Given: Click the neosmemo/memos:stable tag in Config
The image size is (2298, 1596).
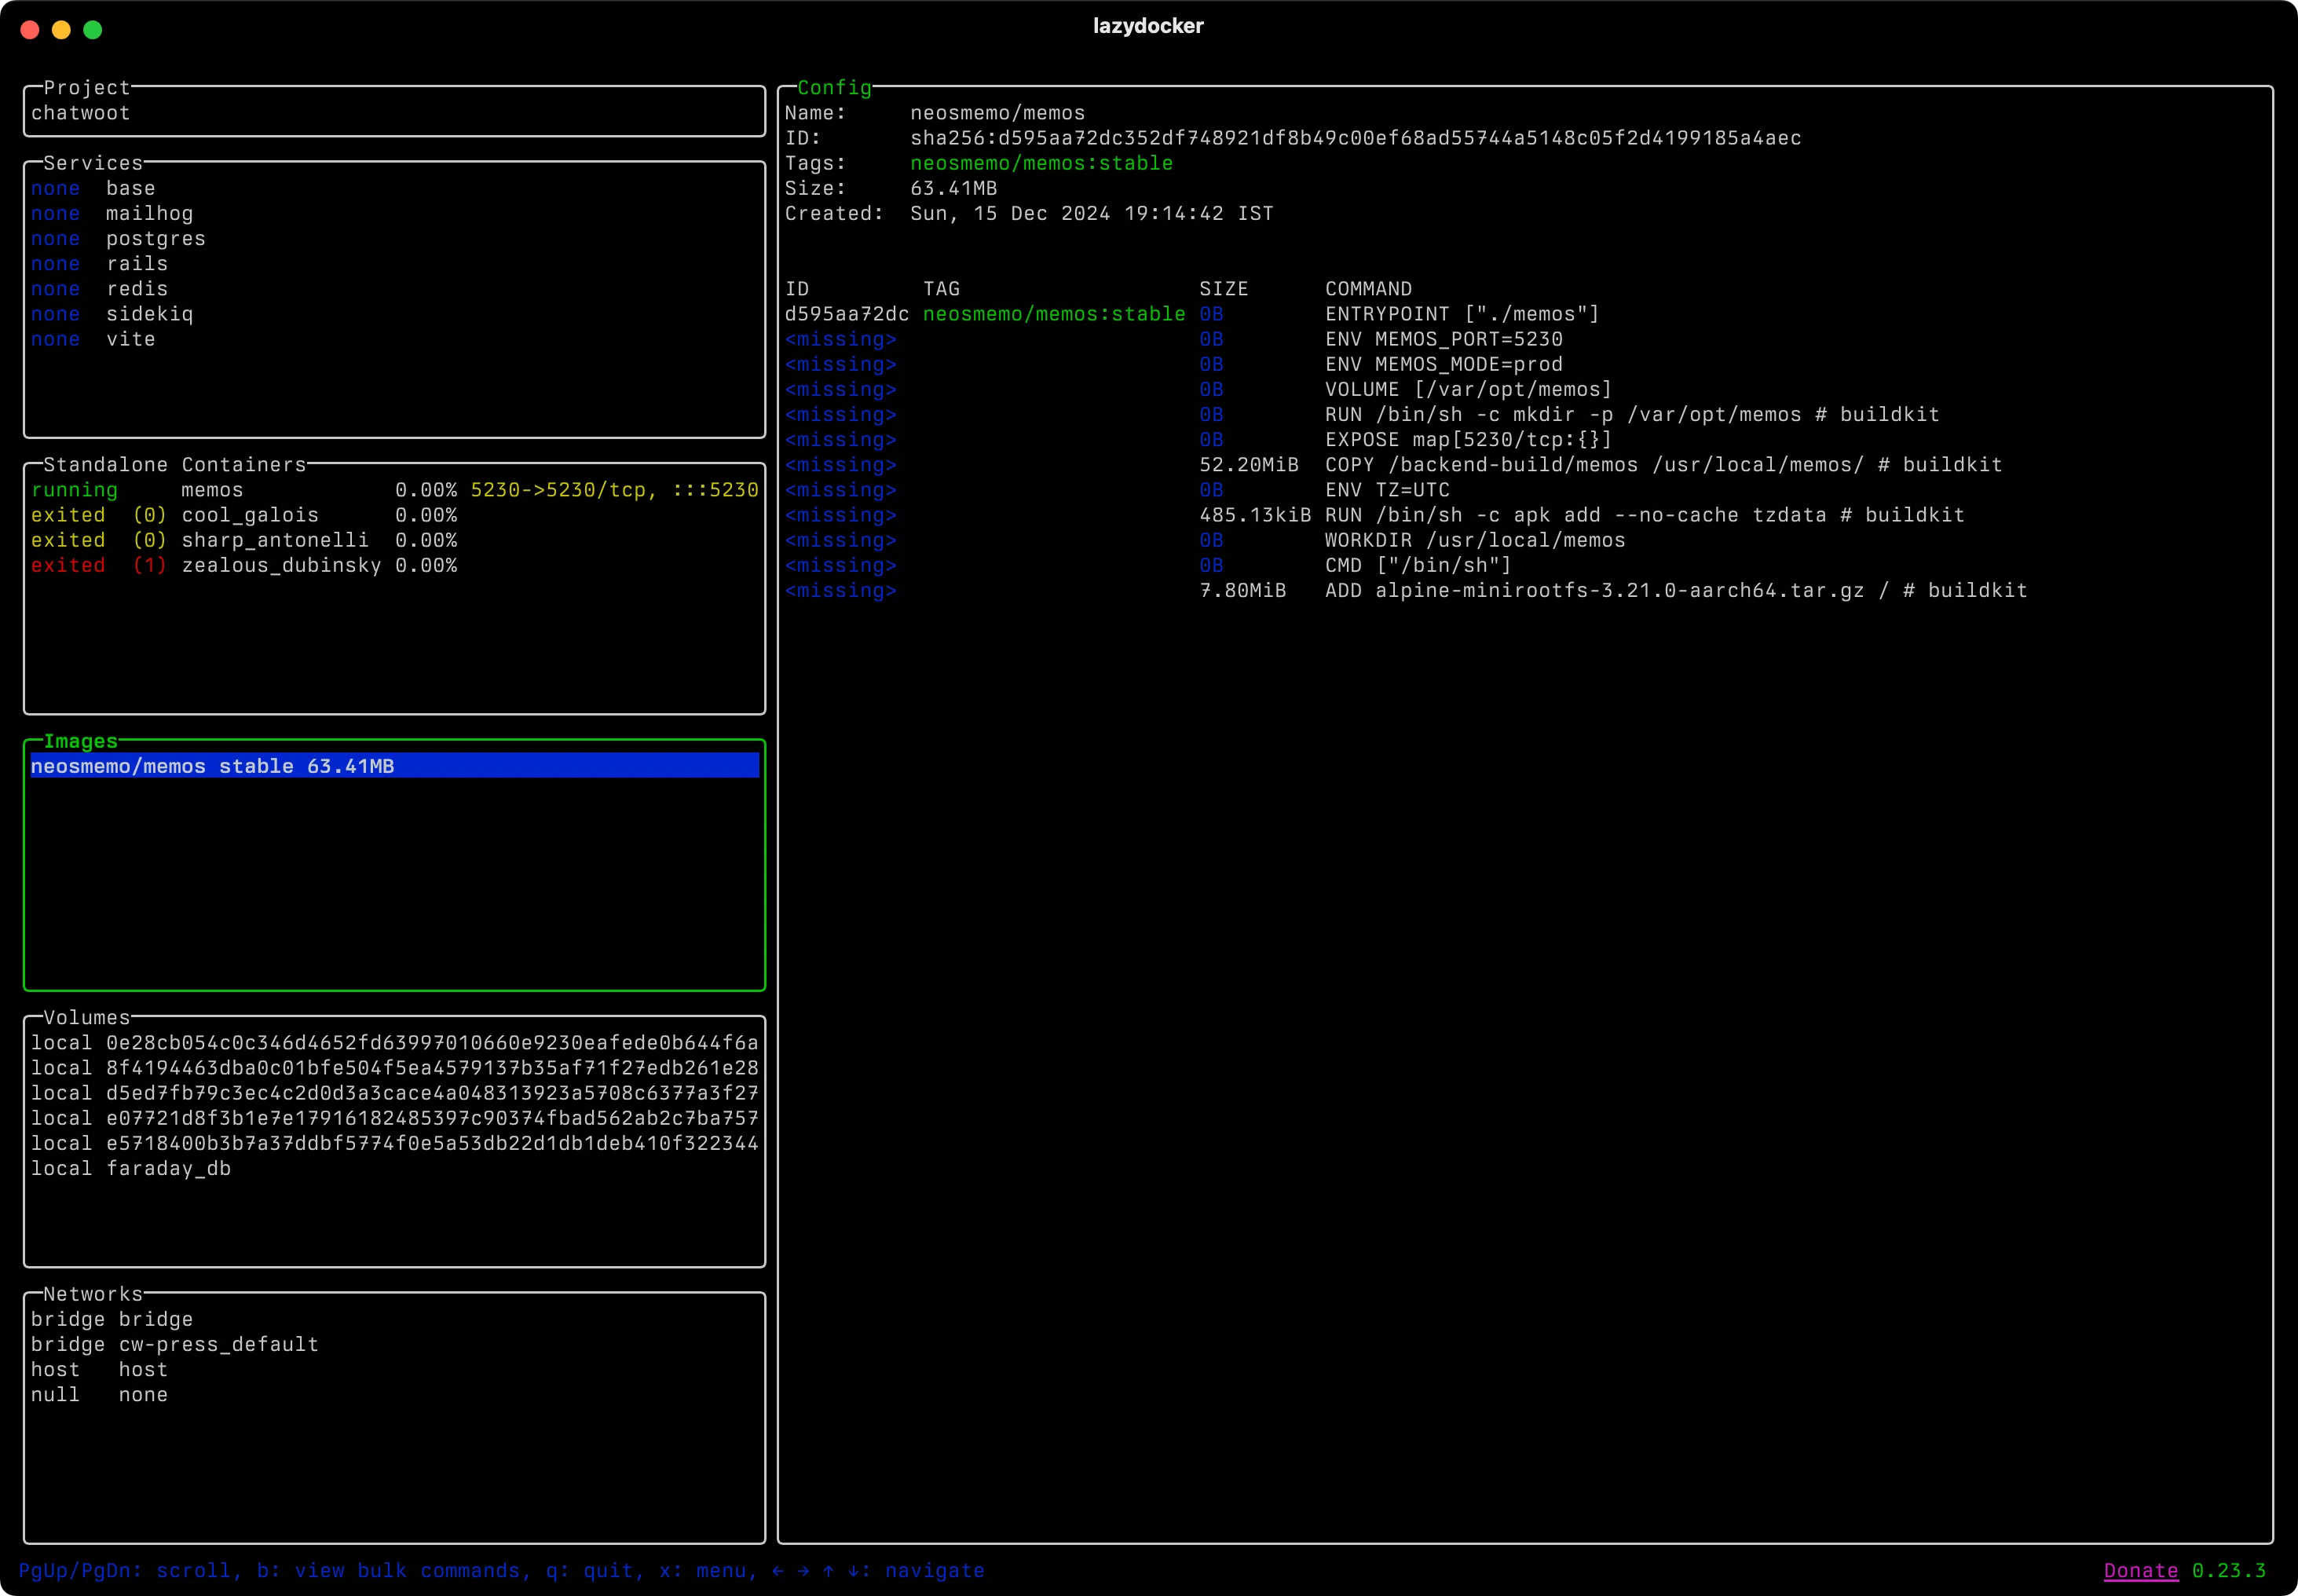Looking at the screenshot, I should [x=1040, y=163].
